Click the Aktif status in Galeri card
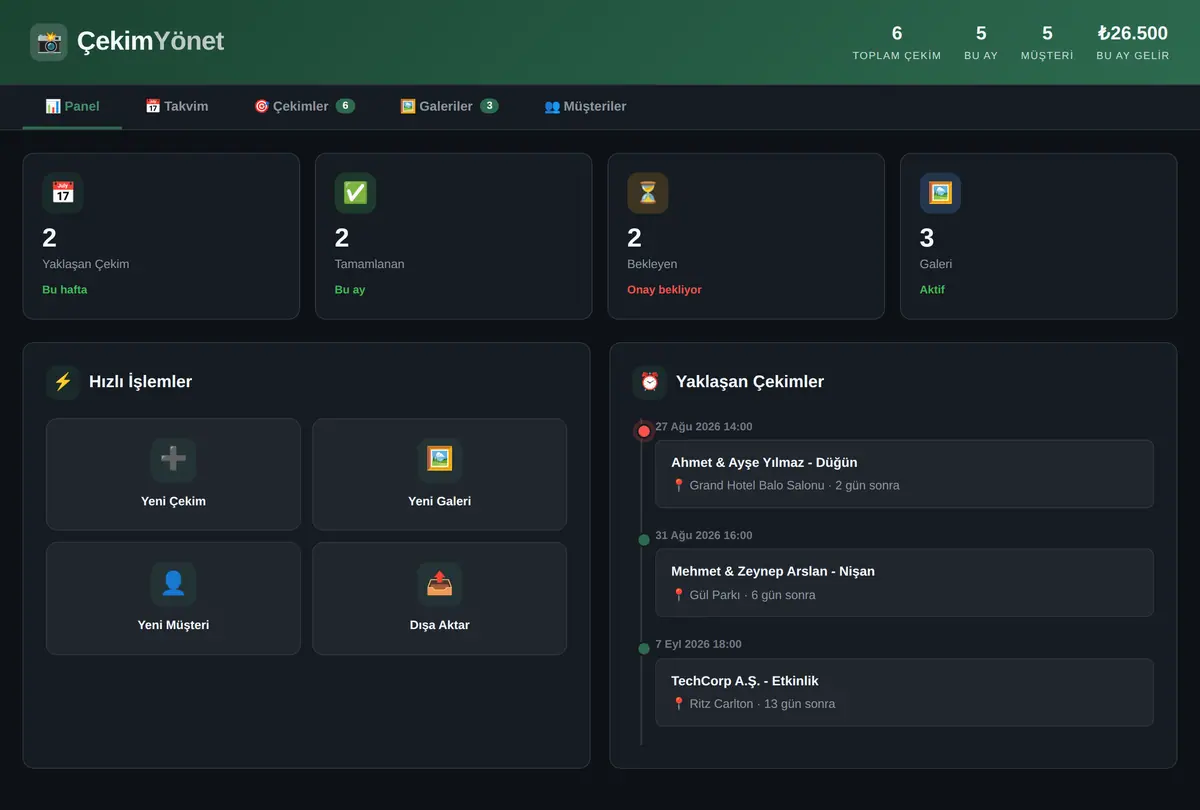This screenshot has height=810, width=1200. pos(932,290)
